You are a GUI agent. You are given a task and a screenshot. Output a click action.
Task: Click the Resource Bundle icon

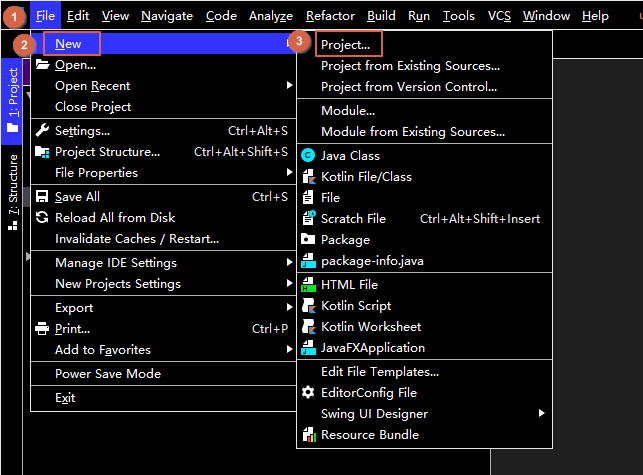(x=308, y=435)
